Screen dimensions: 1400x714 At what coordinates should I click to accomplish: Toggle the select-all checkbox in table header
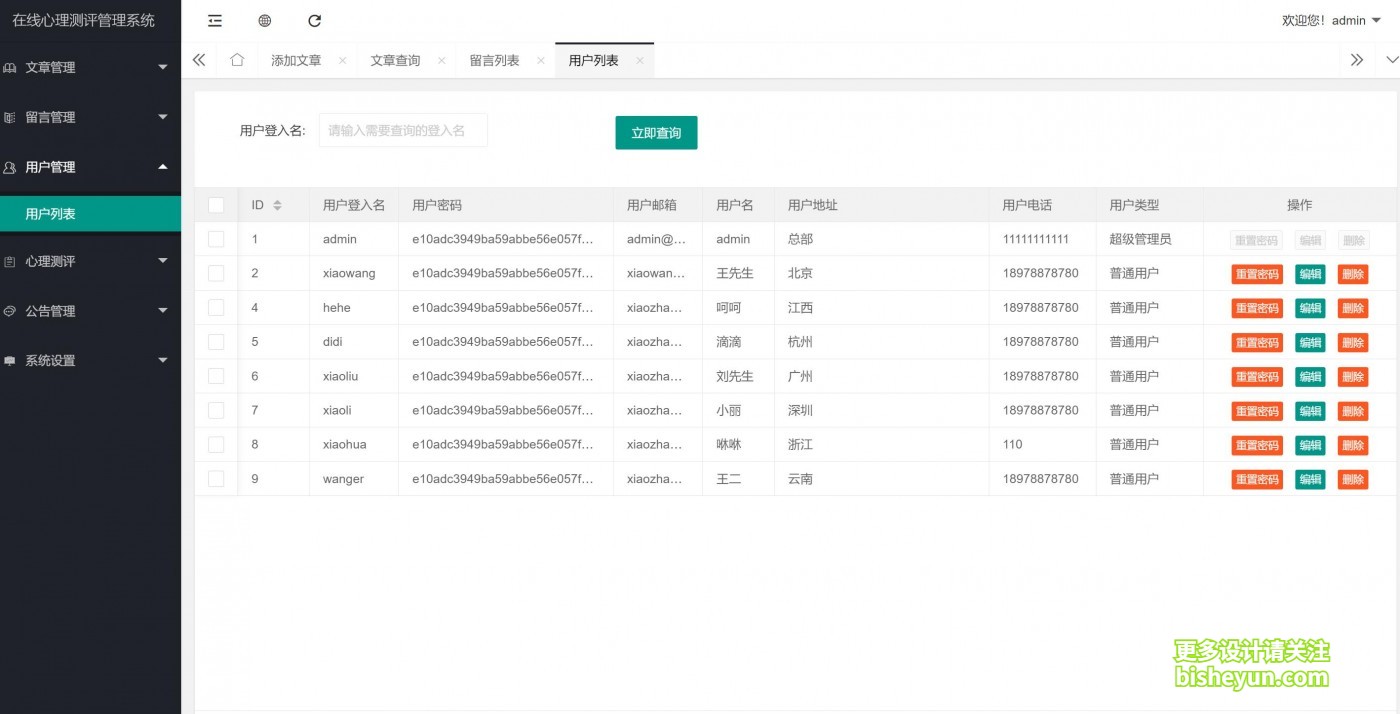216,204
